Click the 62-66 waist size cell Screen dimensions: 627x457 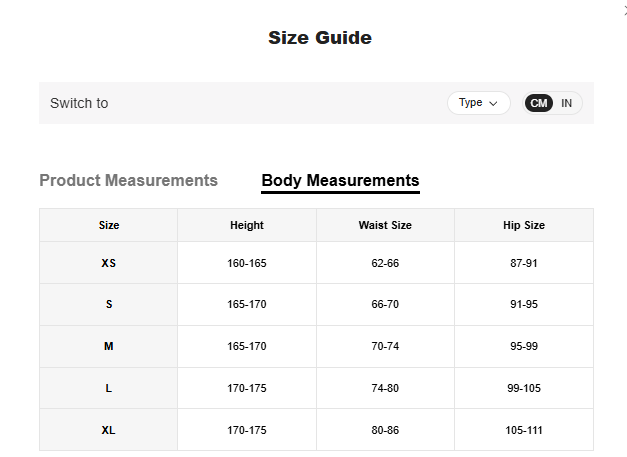pos(385,263)
